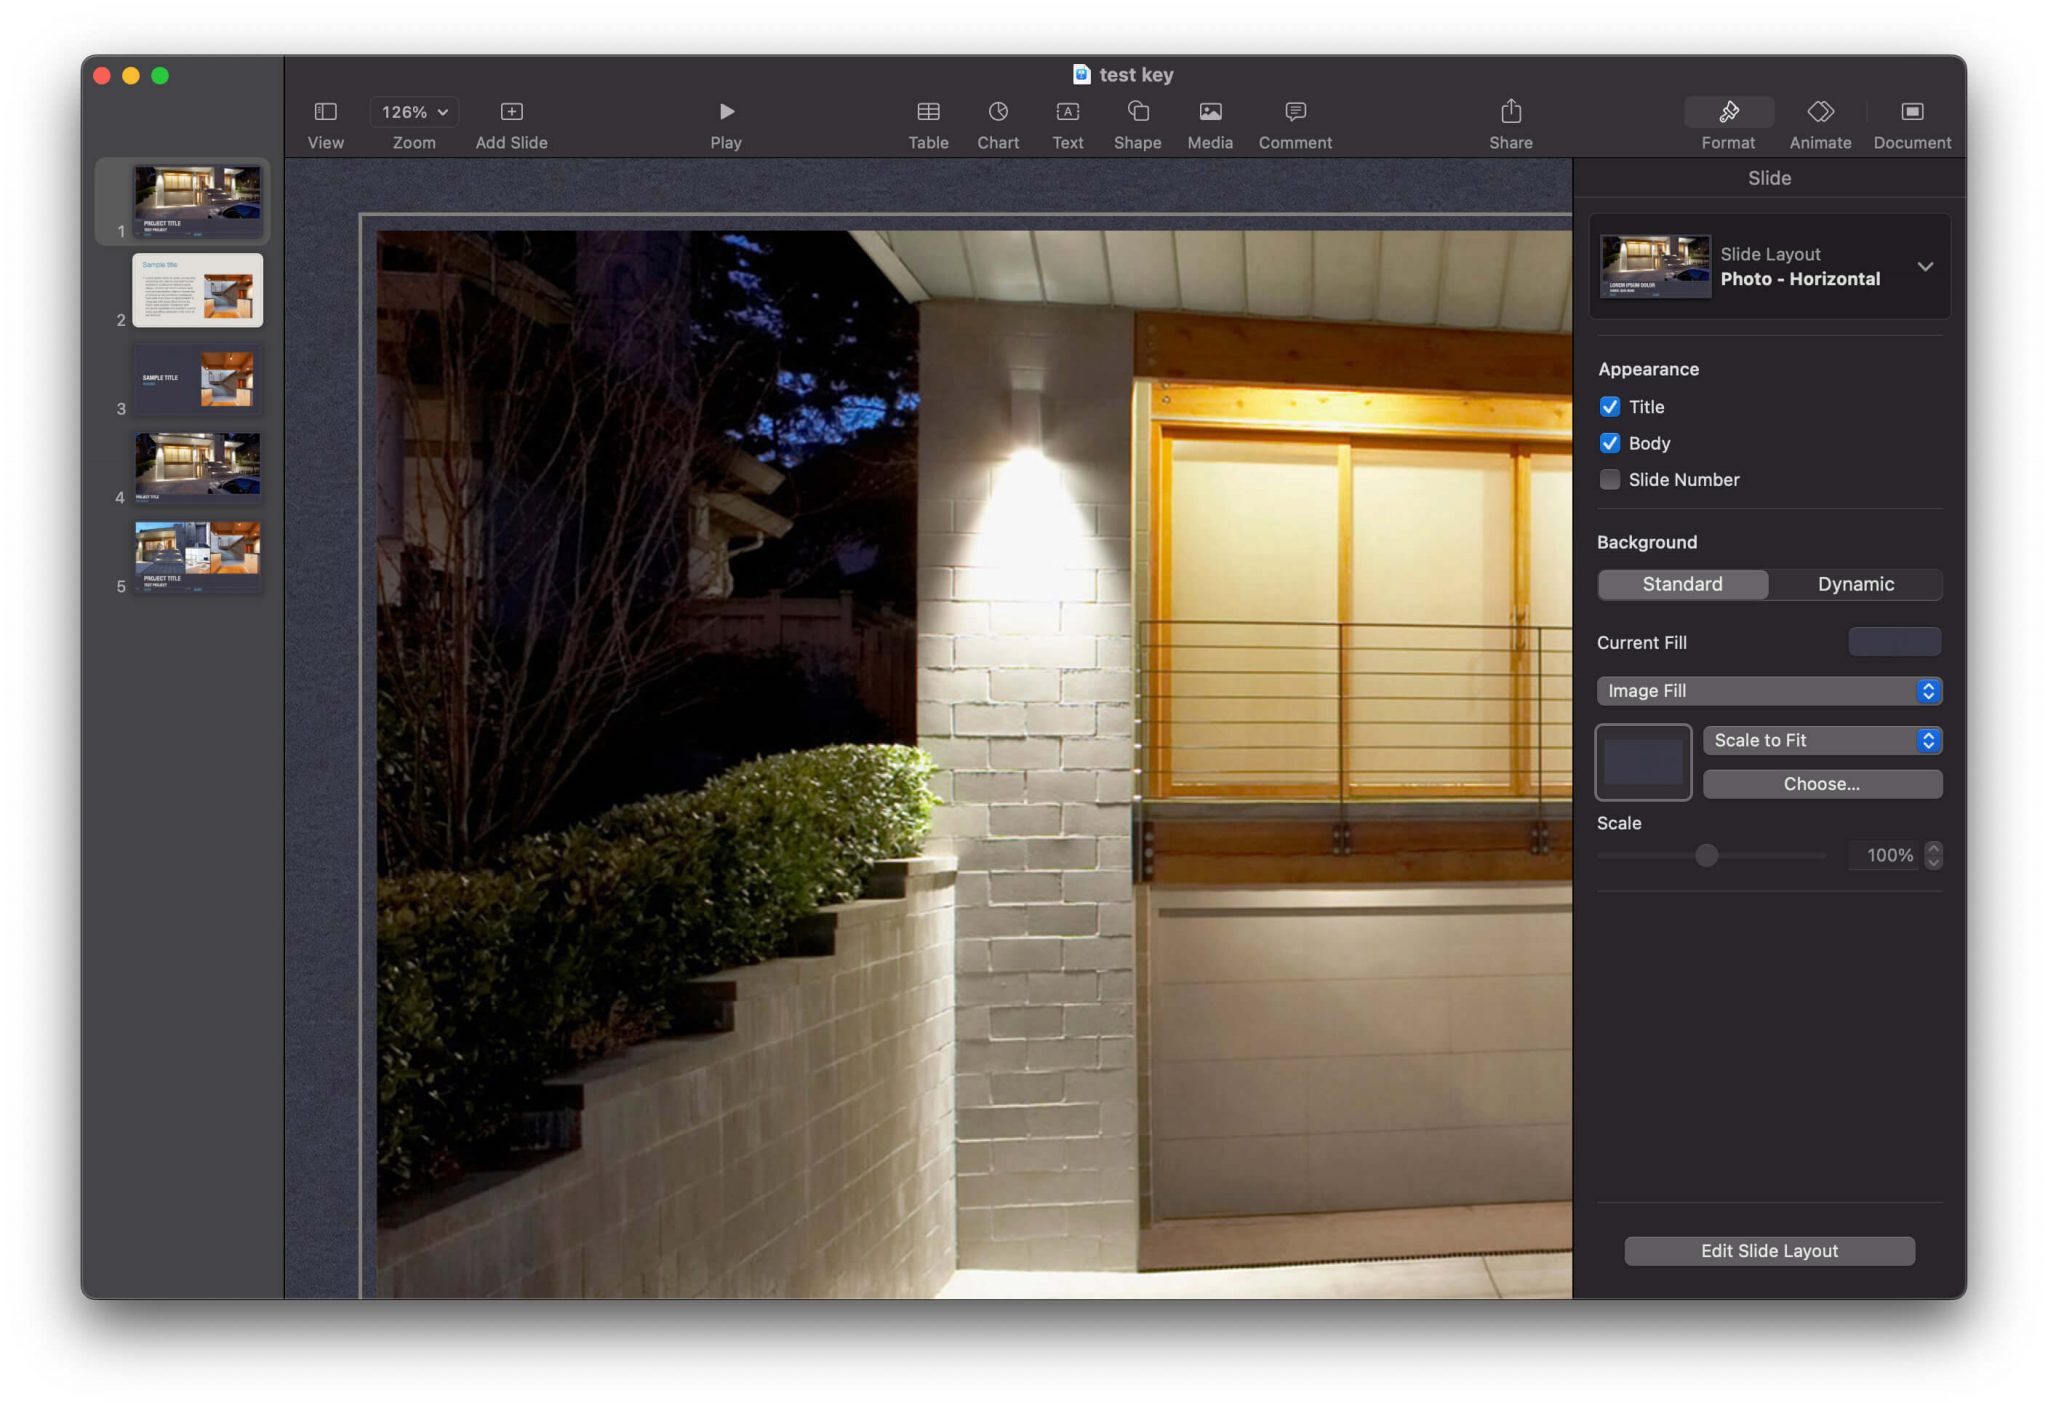Disable the Title checkbox

click(x=1610, y=406)
